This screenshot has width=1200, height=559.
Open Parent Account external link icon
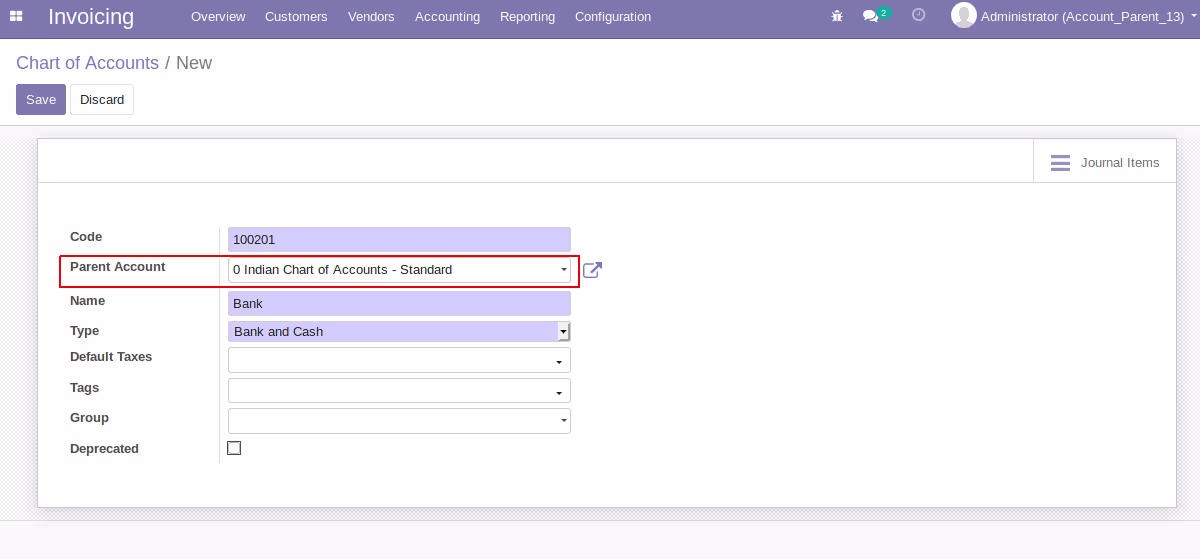(592, 270)
